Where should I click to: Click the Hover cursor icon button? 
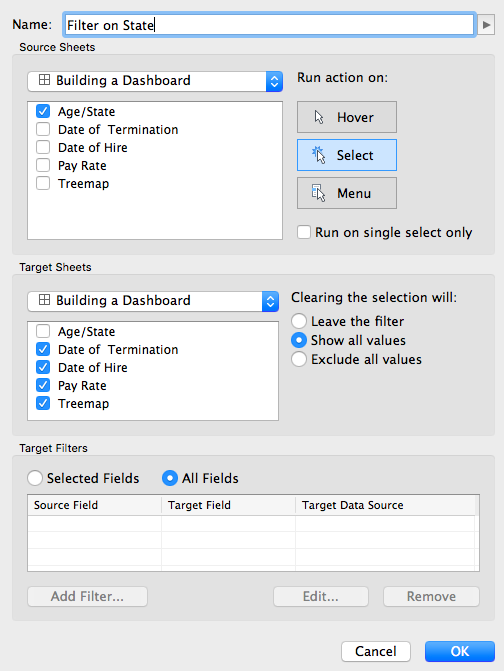(x=347, y=117)
